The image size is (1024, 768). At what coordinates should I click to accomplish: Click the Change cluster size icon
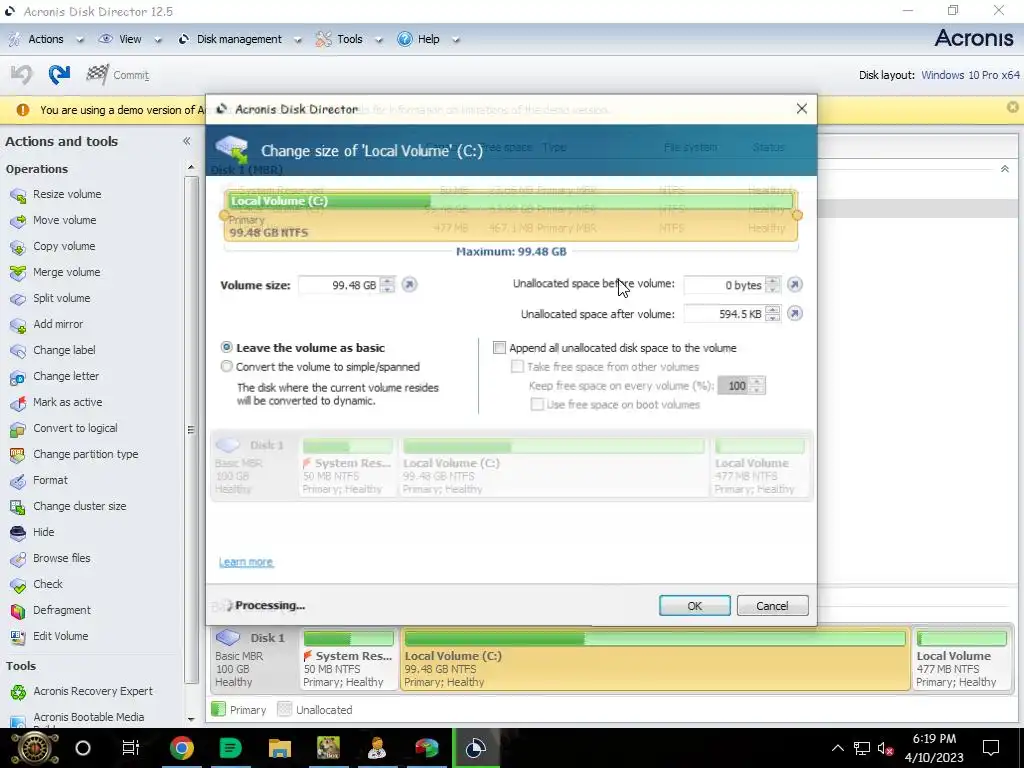pos(18,507)
